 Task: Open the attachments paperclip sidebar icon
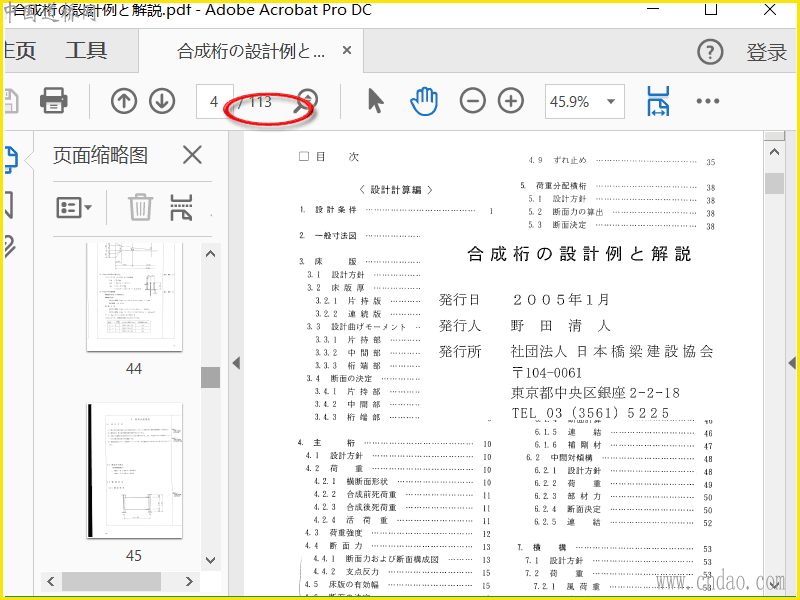coord(10,246)
